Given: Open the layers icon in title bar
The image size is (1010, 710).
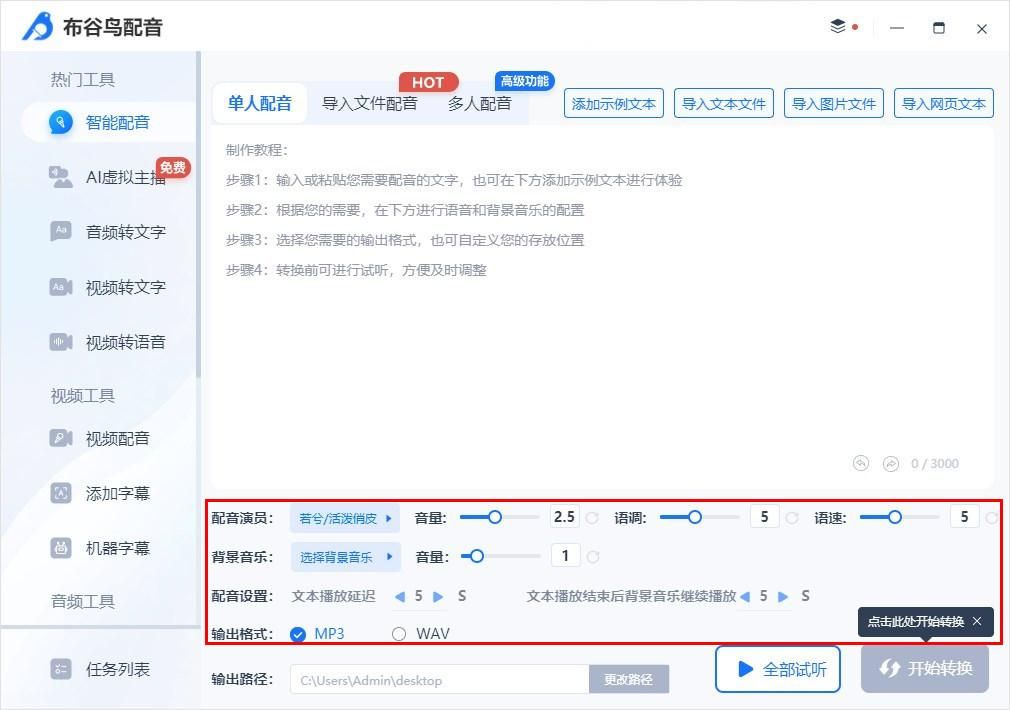Looking at the screenshot, I should click(x=837, y=26).
